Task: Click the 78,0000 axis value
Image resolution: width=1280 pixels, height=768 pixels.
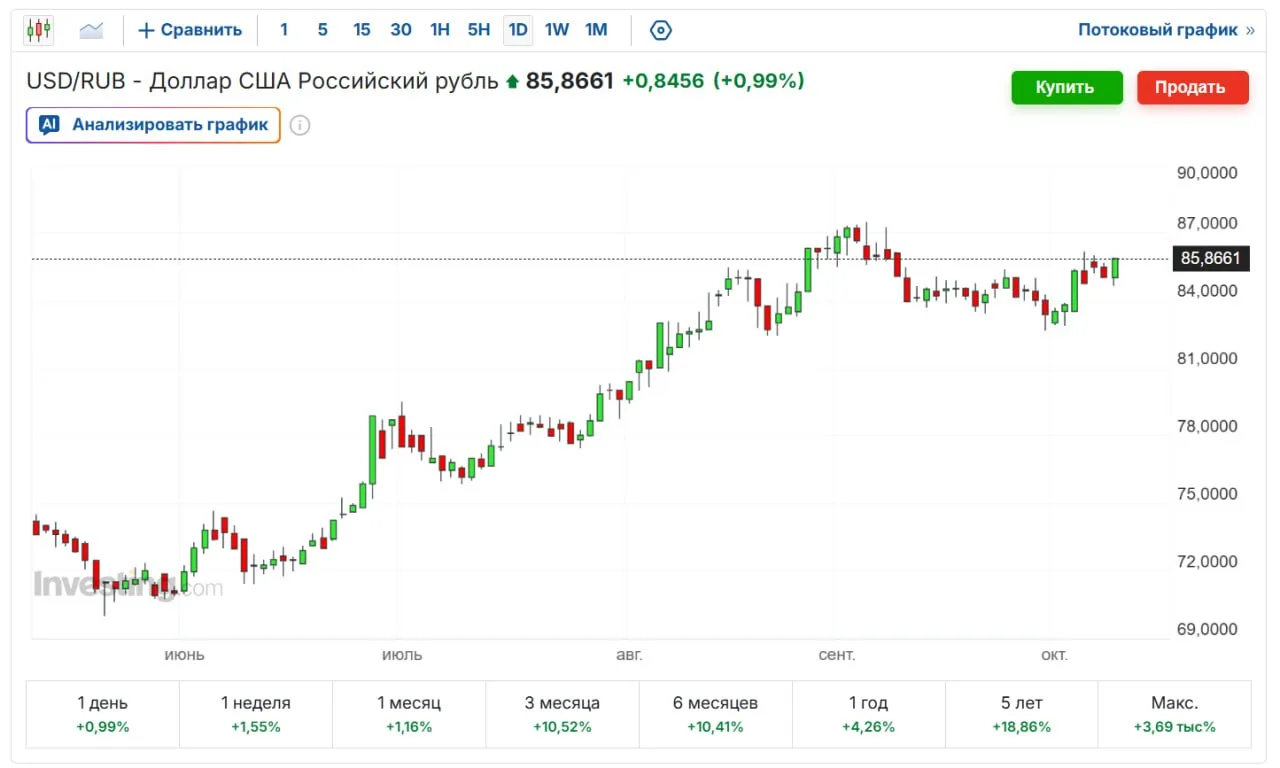Action: 1207,426
